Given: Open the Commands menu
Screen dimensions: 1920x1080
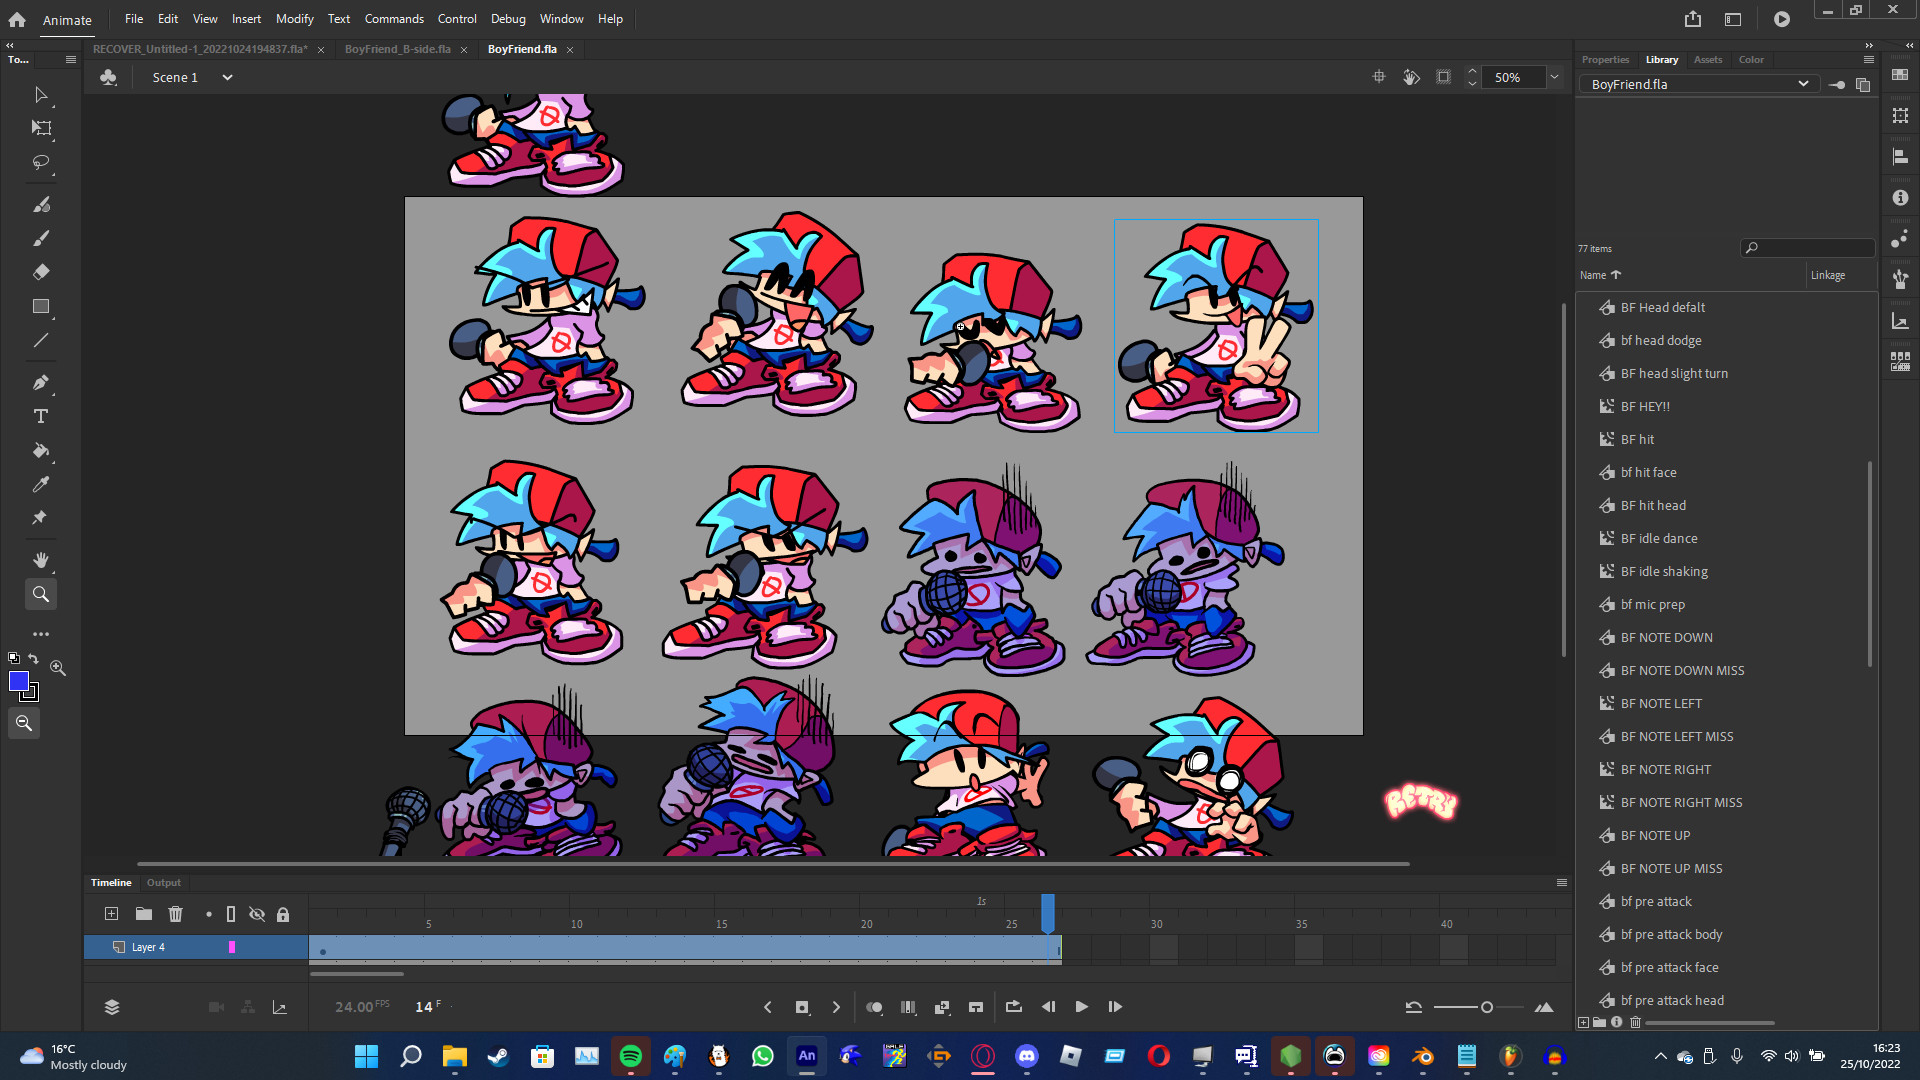Looking at the screenshot, I should (x=394, y=19).
